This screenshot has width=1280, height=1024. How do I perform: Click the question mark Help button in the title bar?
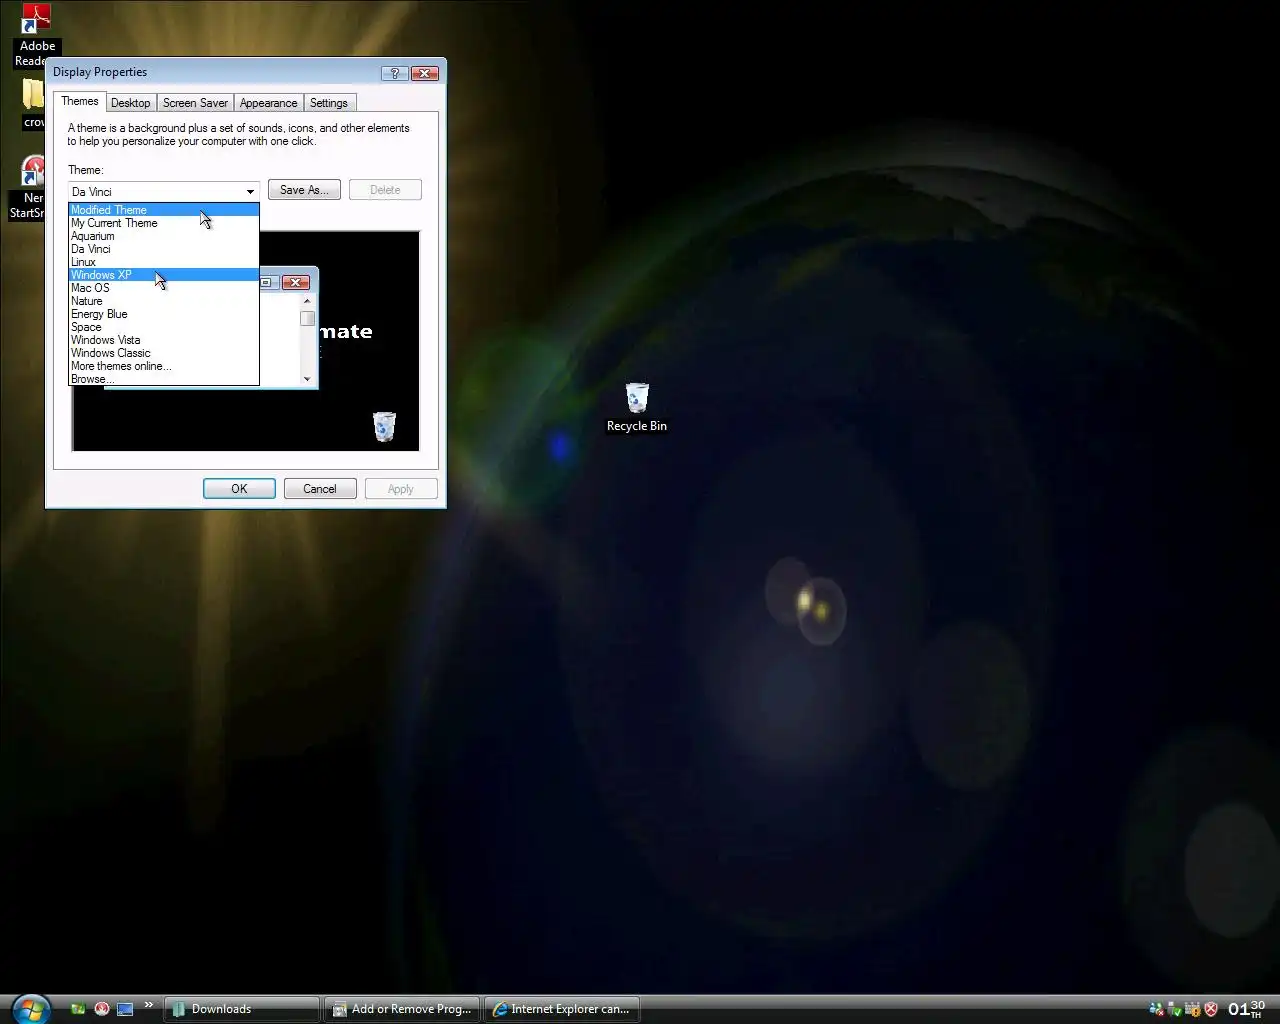[394, 73]
